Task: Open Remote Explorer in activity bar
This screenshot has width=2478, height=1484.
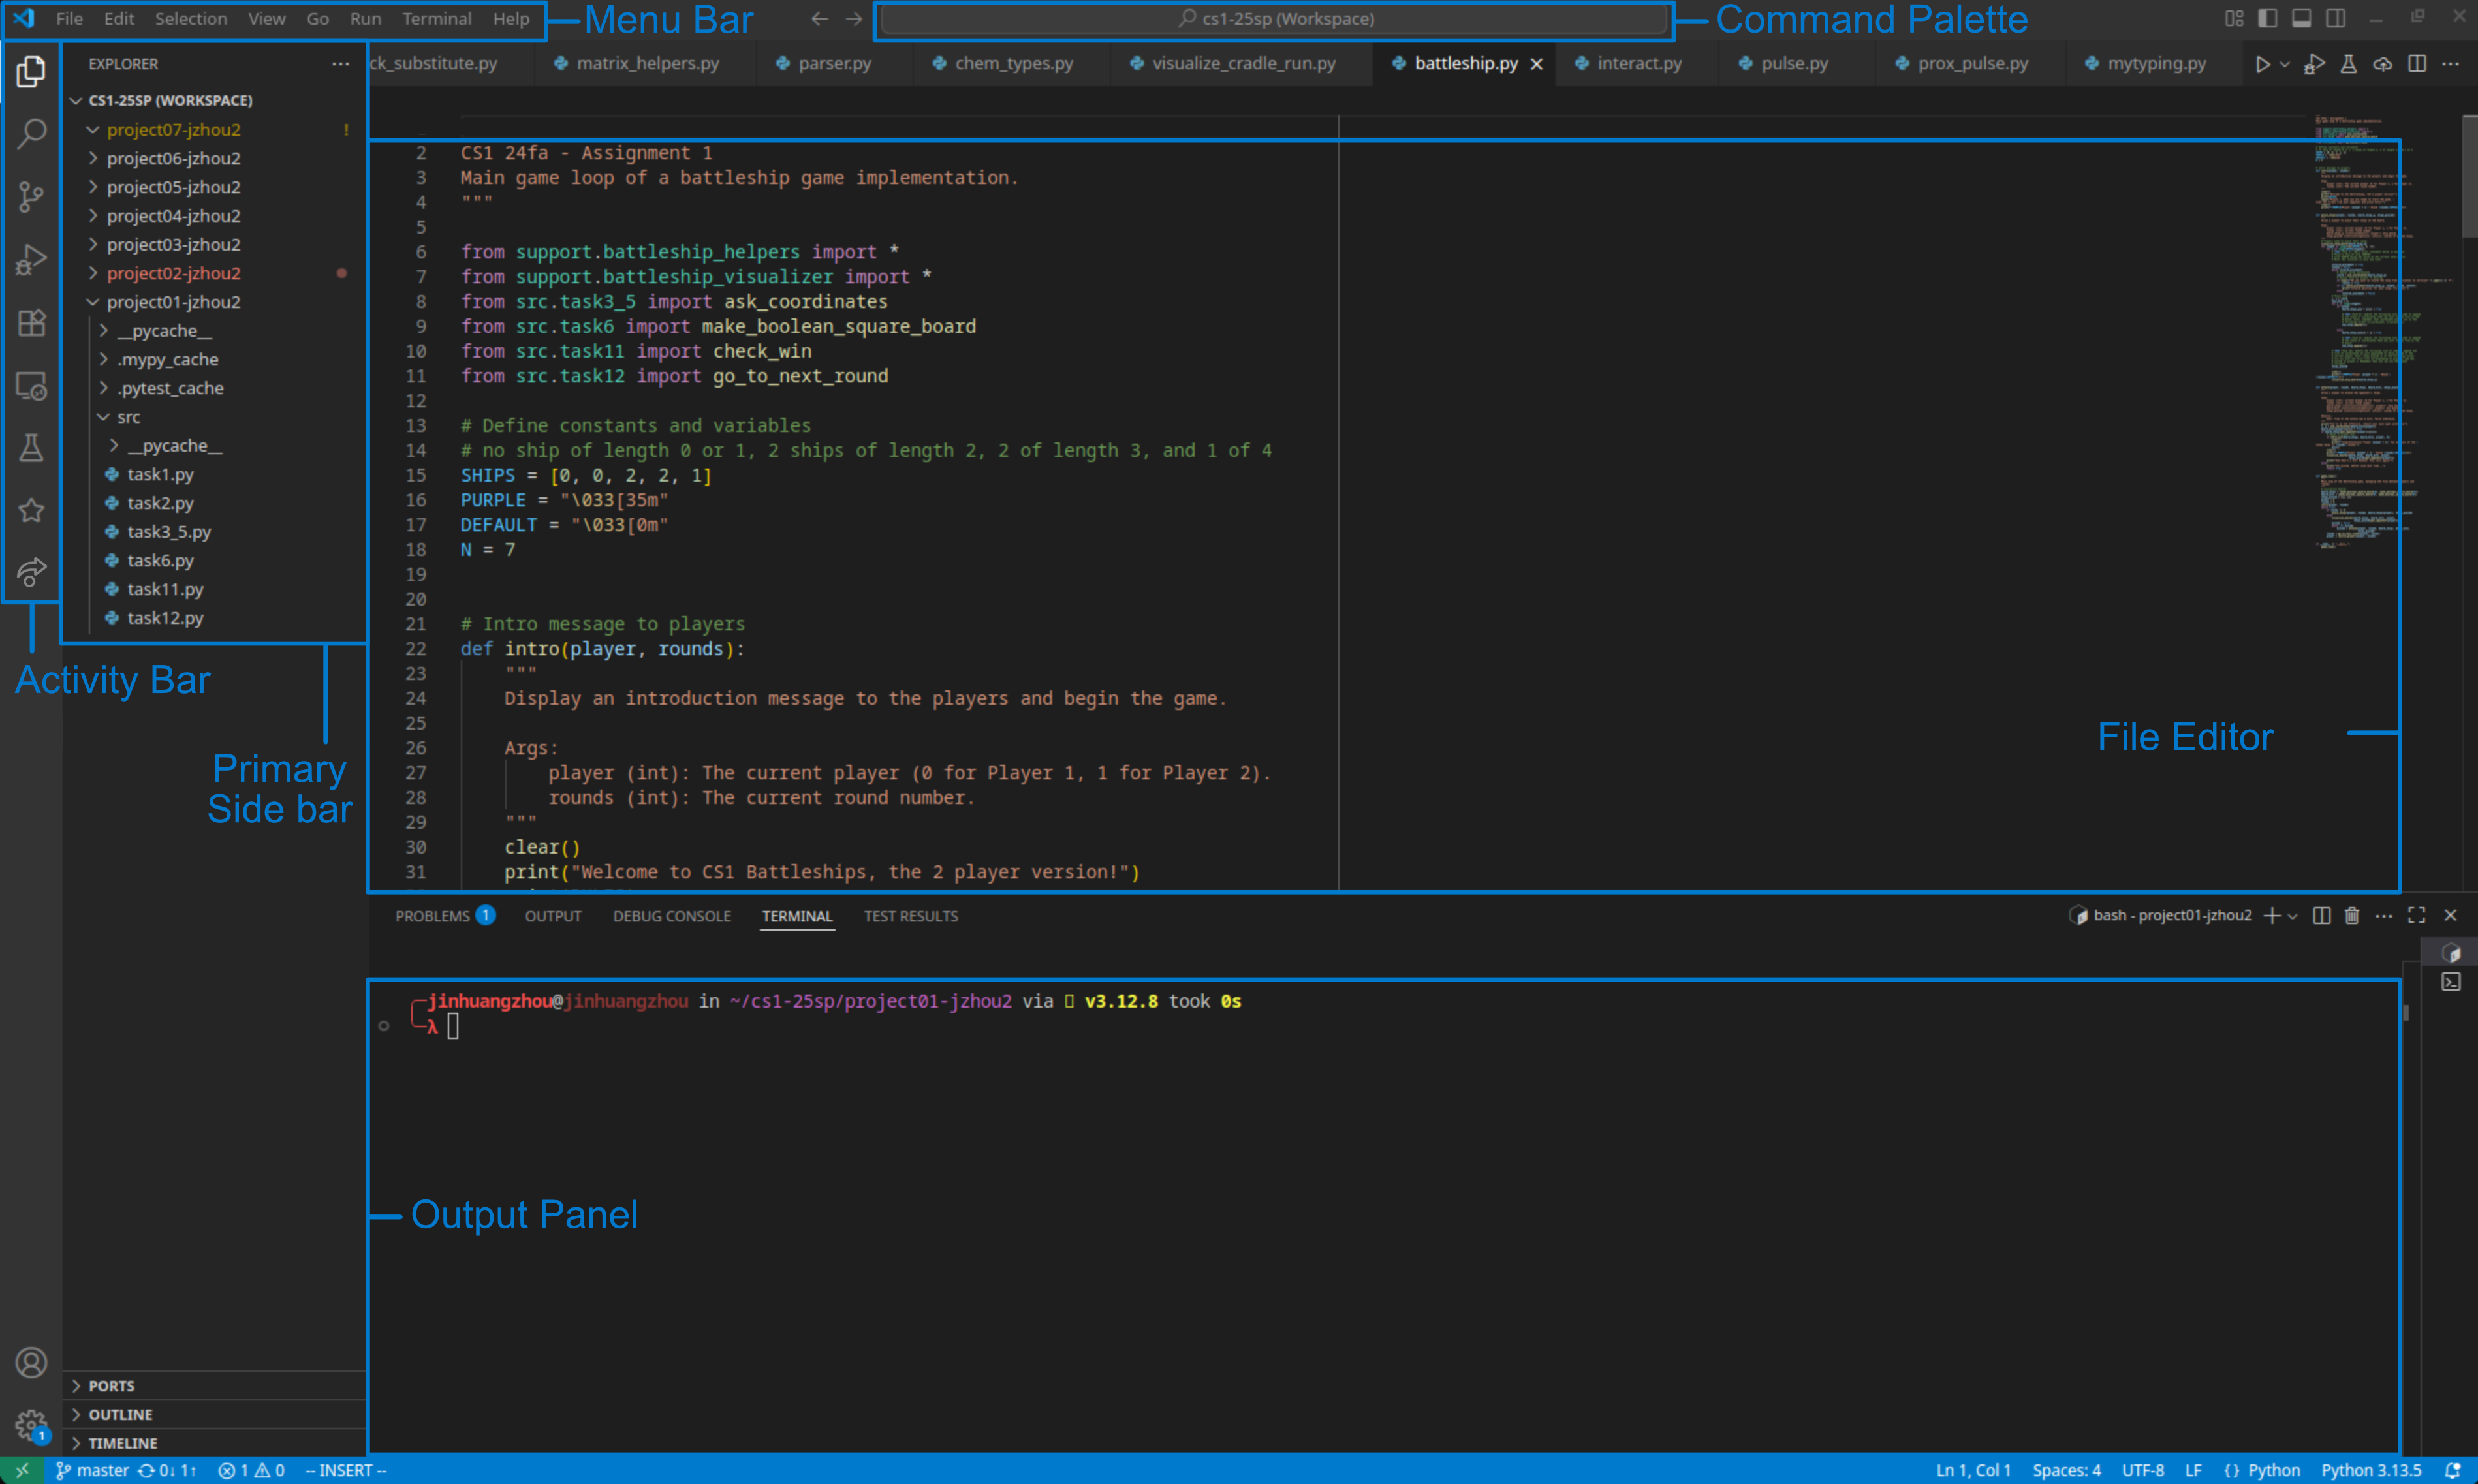Action: tap(31, 386)
